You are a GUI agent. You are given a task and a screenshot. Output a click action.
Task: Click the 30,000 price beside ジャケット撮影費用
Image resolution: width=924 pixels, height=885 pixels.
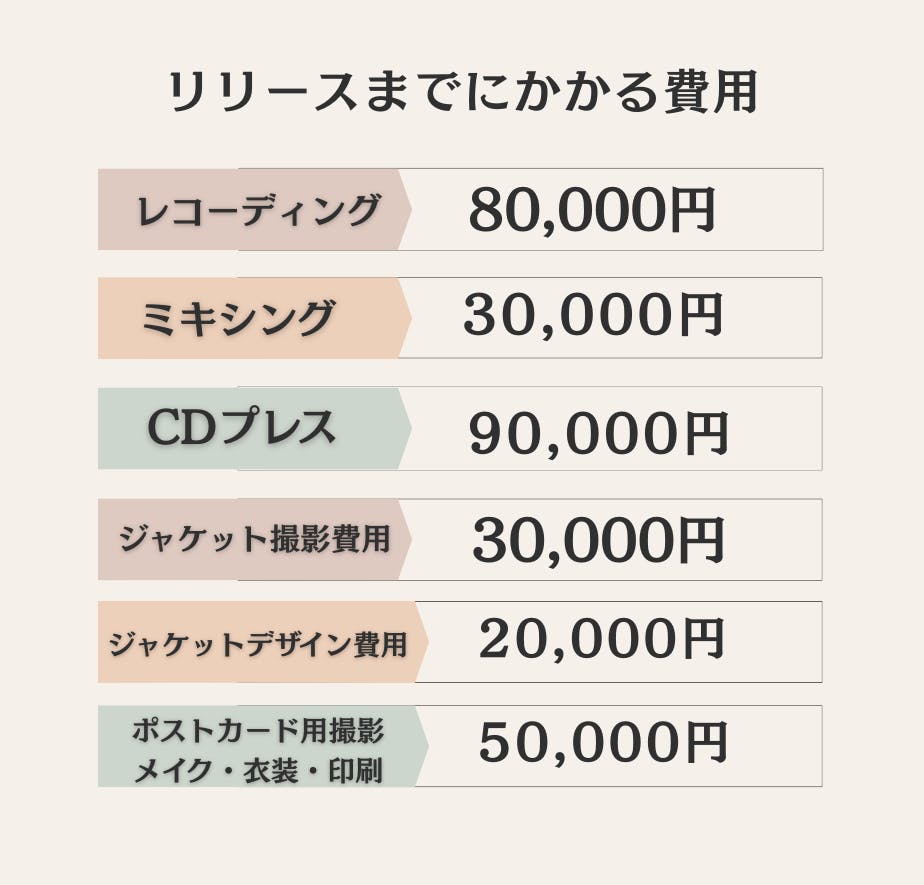click(570, 540)
